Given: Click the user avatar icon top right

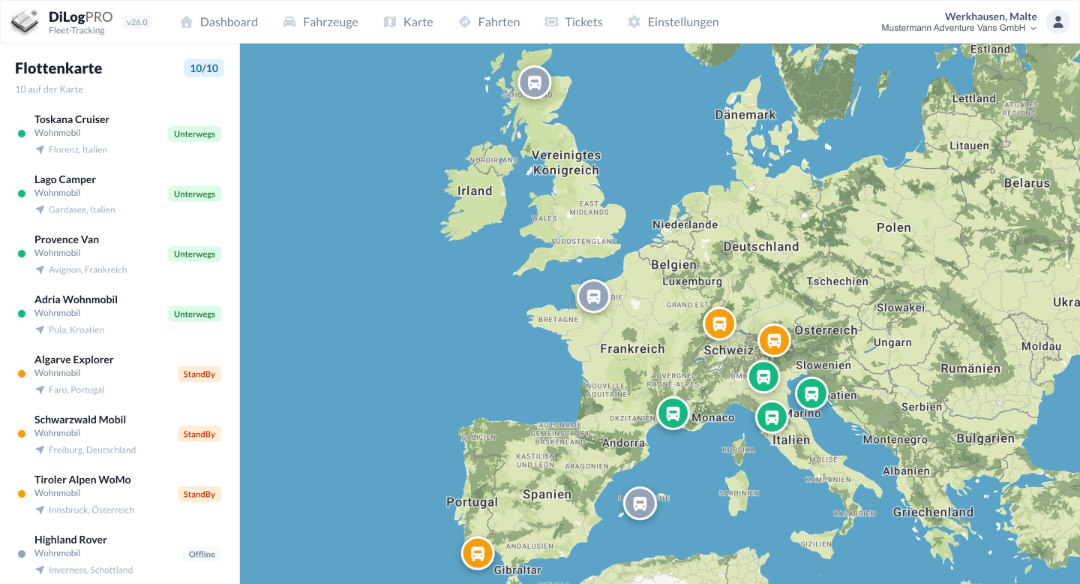Looking at the screenshot, I should click(1058, 20).
